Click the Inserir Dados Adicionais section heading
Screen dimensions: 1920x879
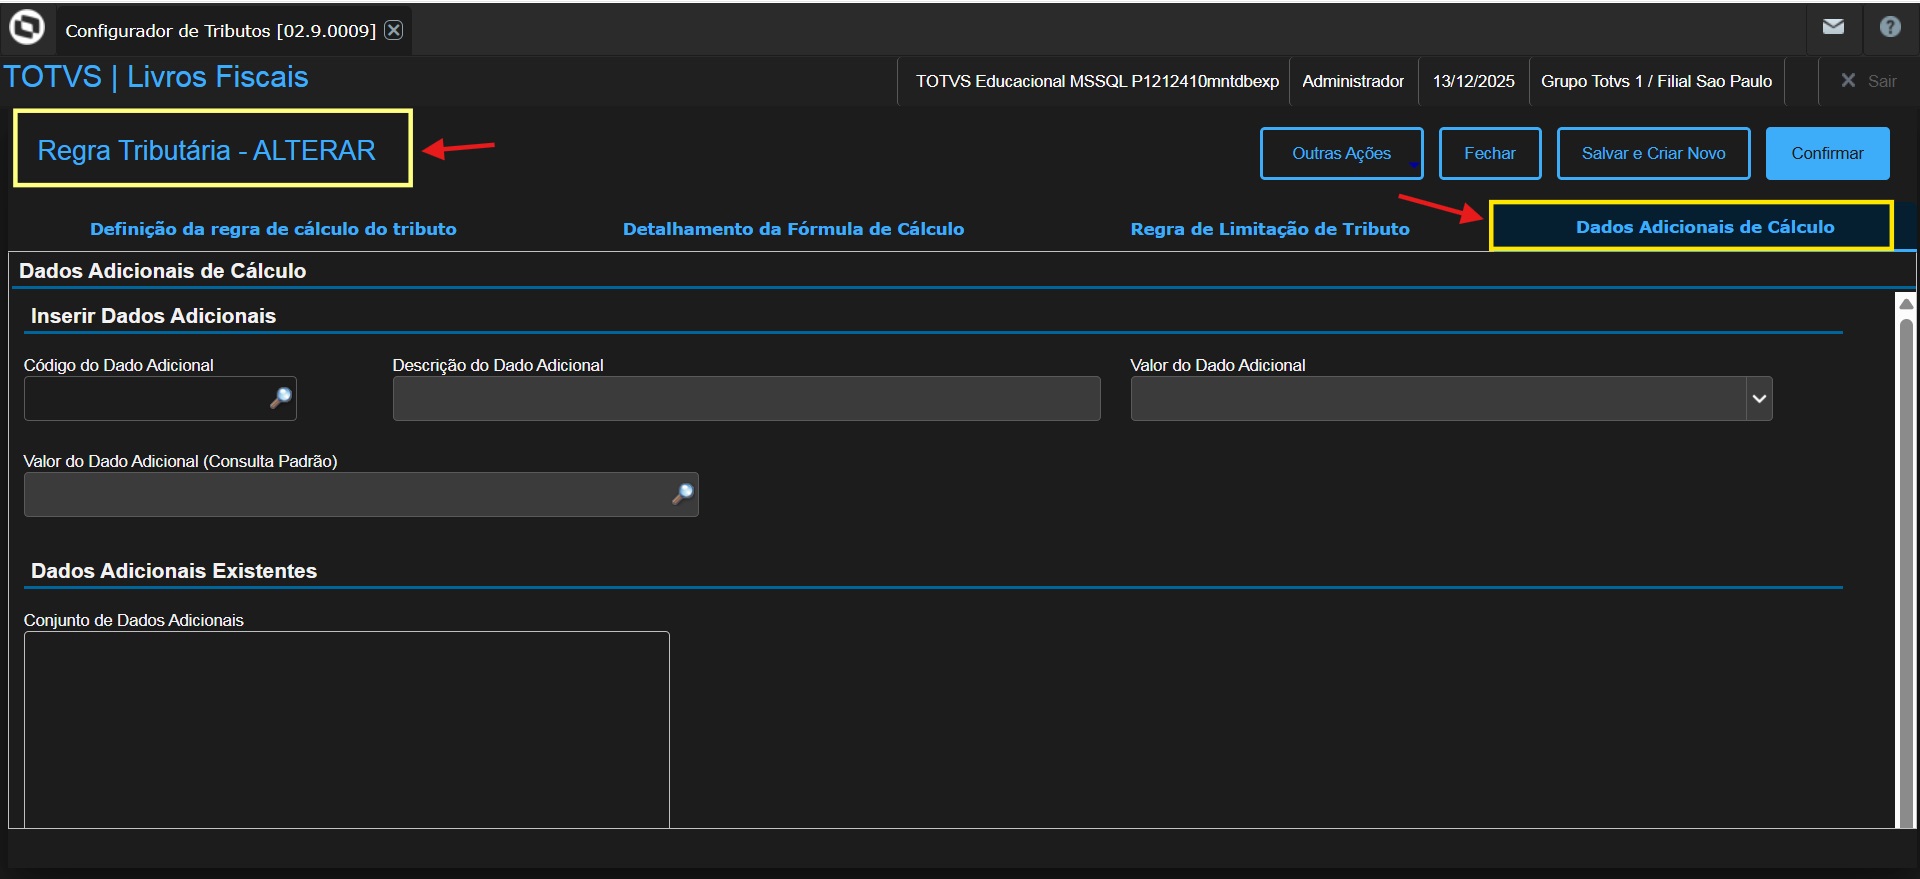pyautogui.click(x=153, y=316)
